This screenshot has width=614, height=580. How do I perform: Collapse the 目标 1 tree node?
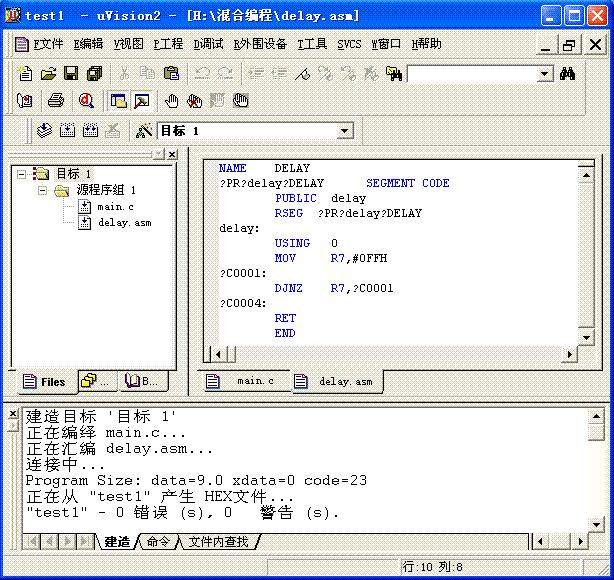click(22, 174)
